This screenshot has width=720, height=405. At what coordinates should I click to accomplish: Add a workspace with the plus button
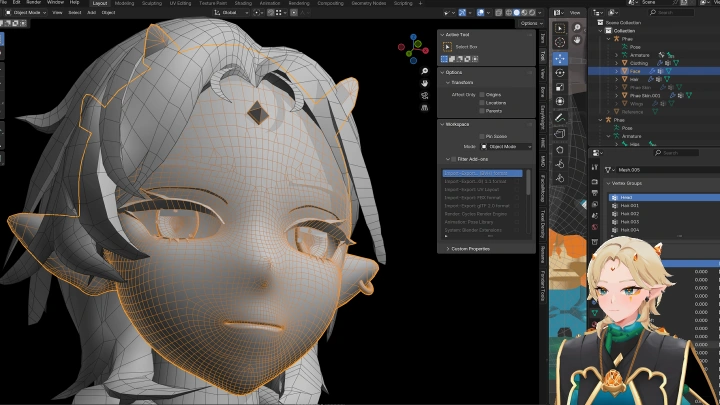(x=421, y=3)
